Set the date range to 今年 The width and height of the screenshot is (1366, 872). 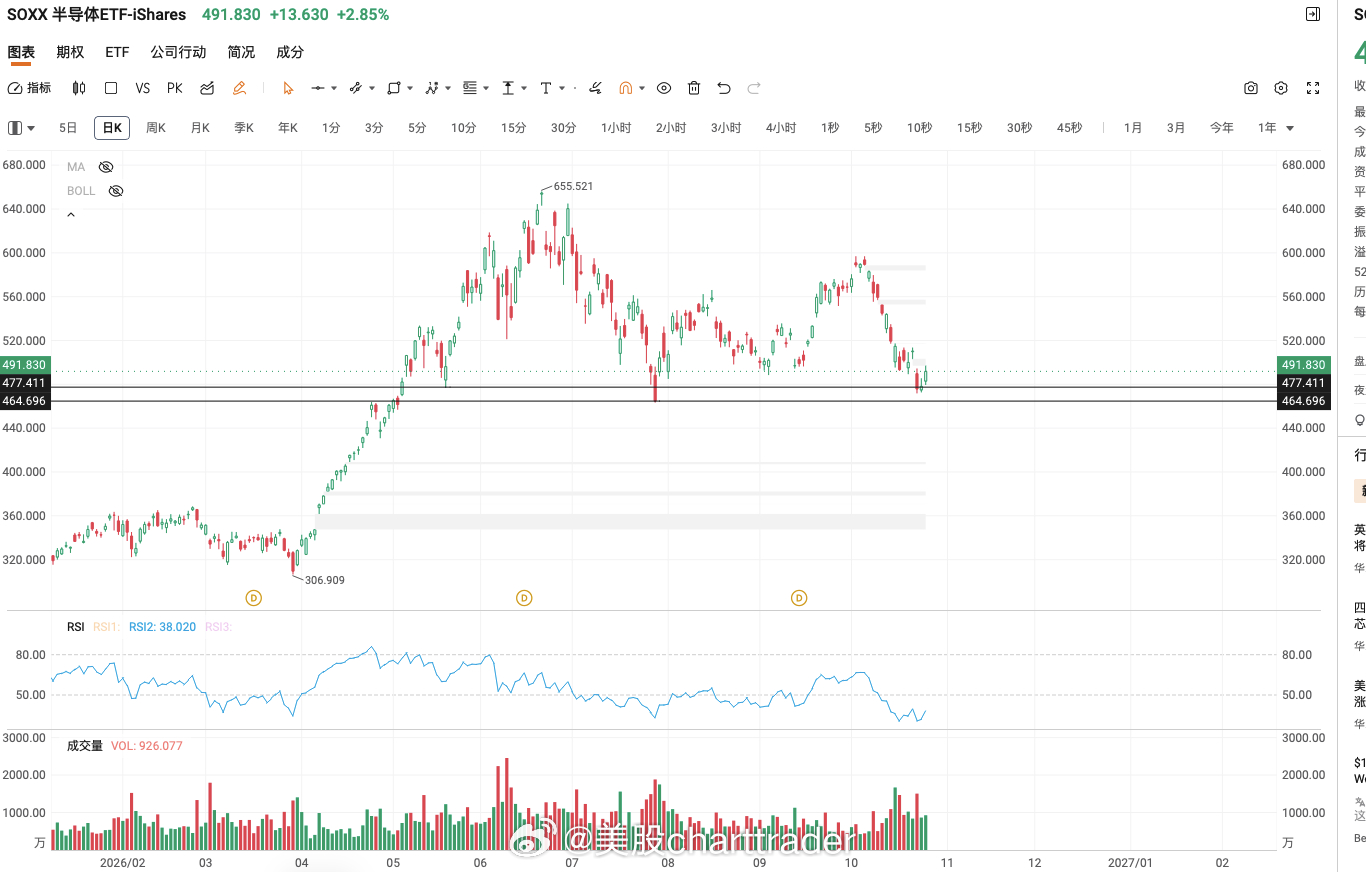[x=1222, y=128]
